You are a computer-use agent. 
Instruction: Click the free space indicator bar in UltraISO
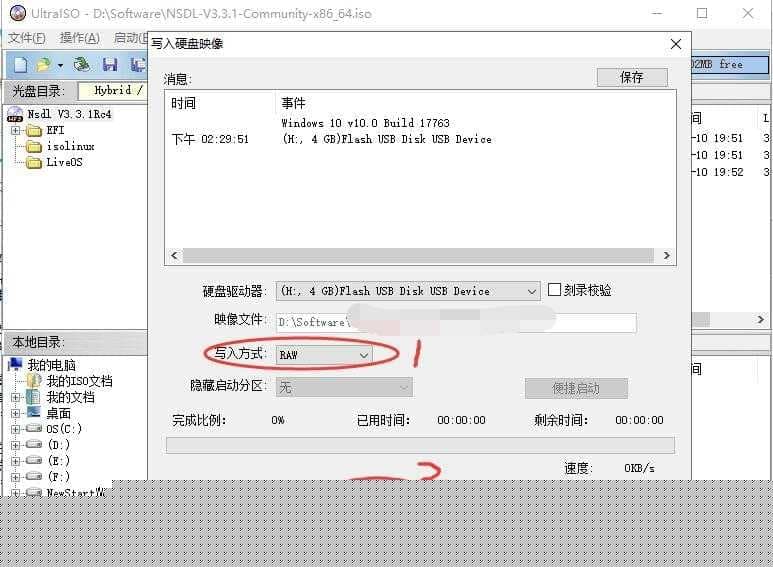(x=730, y=64)
